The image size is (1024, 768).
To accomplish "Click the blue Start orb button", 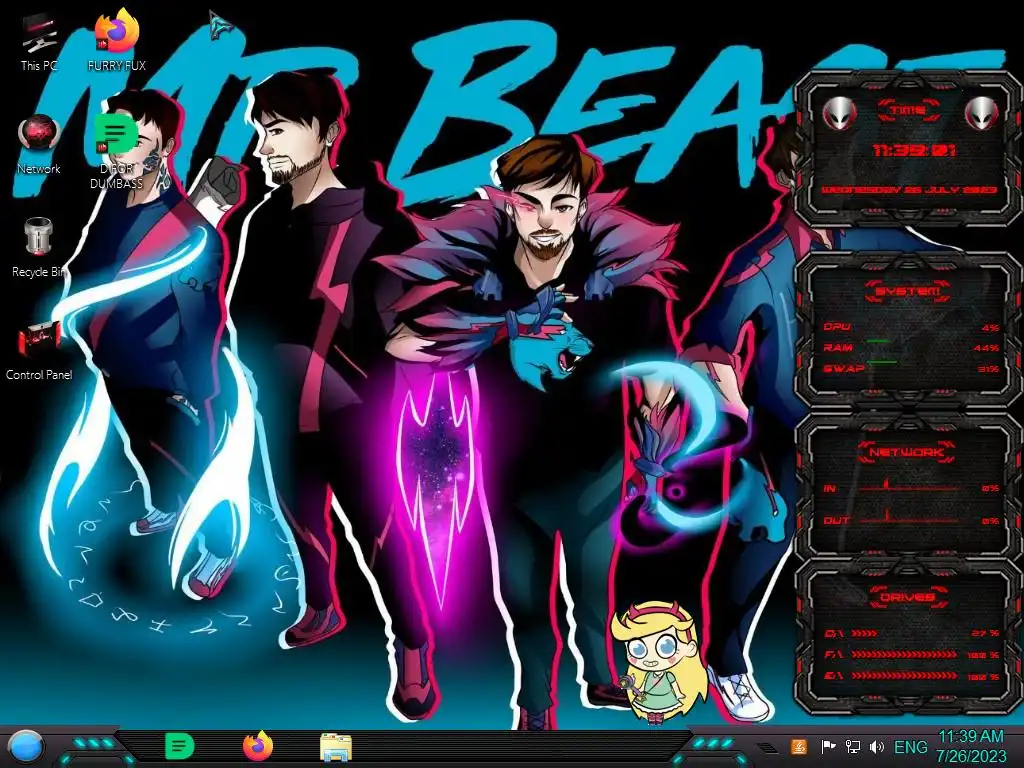I will (24, 747).
